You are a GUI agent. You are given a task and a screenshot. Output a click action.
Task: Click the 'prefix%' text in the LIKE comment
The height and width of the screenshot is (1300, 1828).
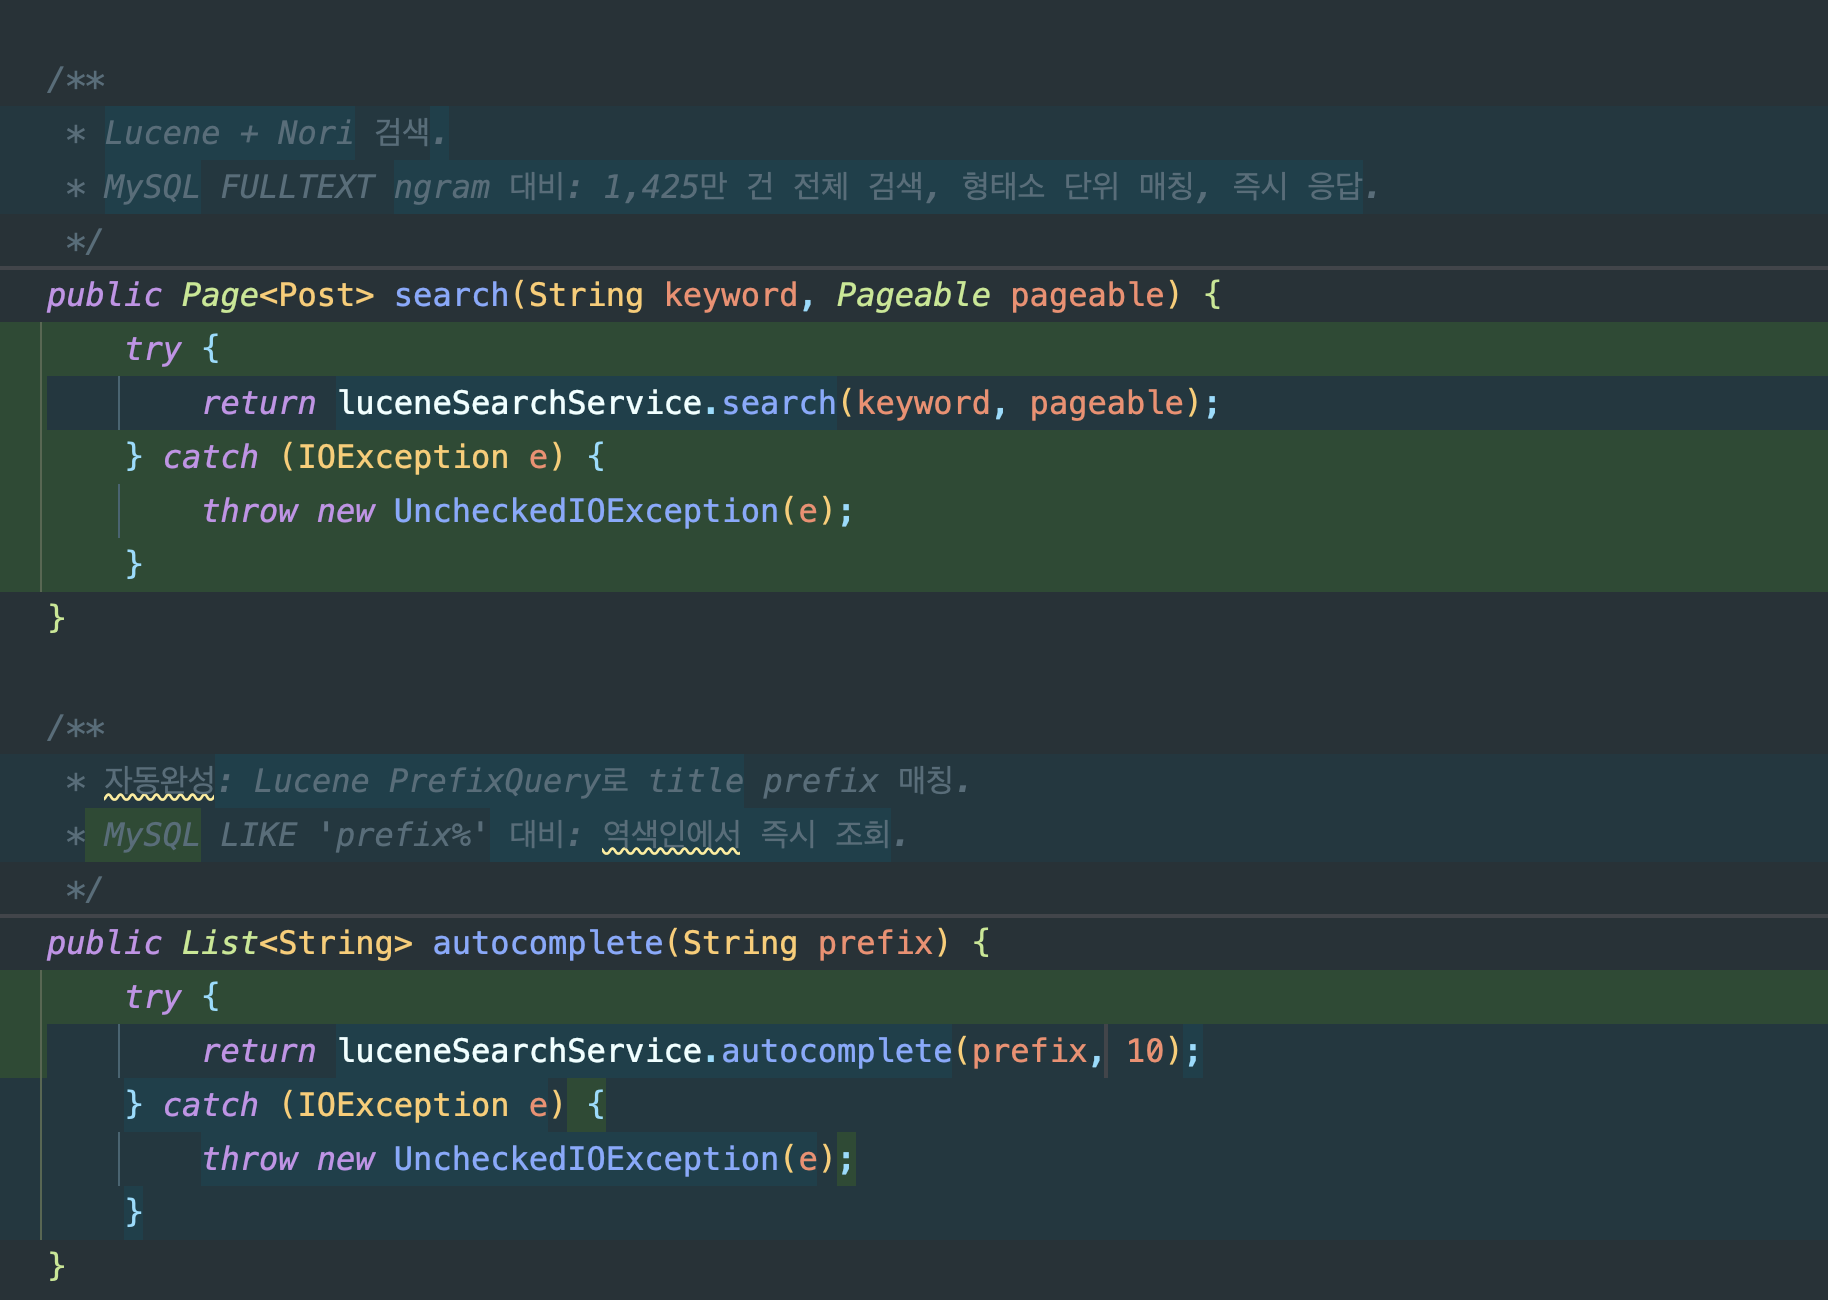(403, 835)
